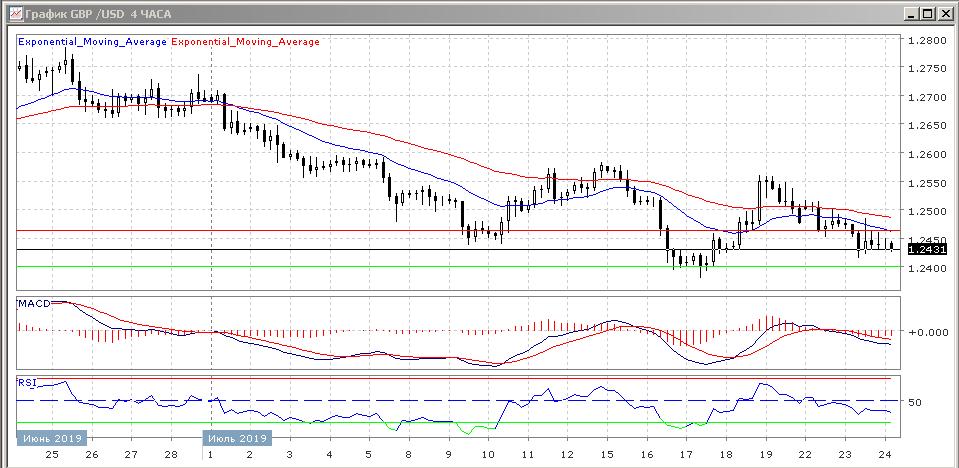The image size is (959, 468).
Task: Select the Июль 2019 timeline label
Action: click(237, 439)
